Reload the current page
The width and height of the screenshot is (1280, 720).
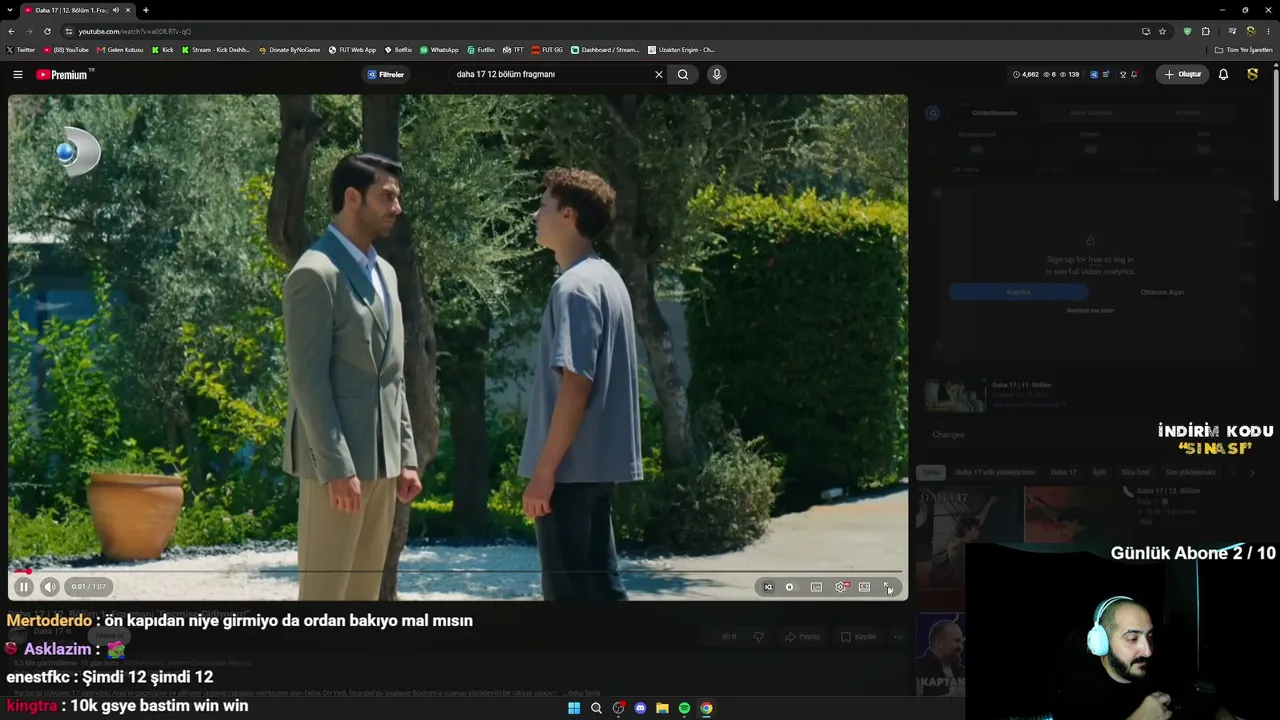(47, 31)
